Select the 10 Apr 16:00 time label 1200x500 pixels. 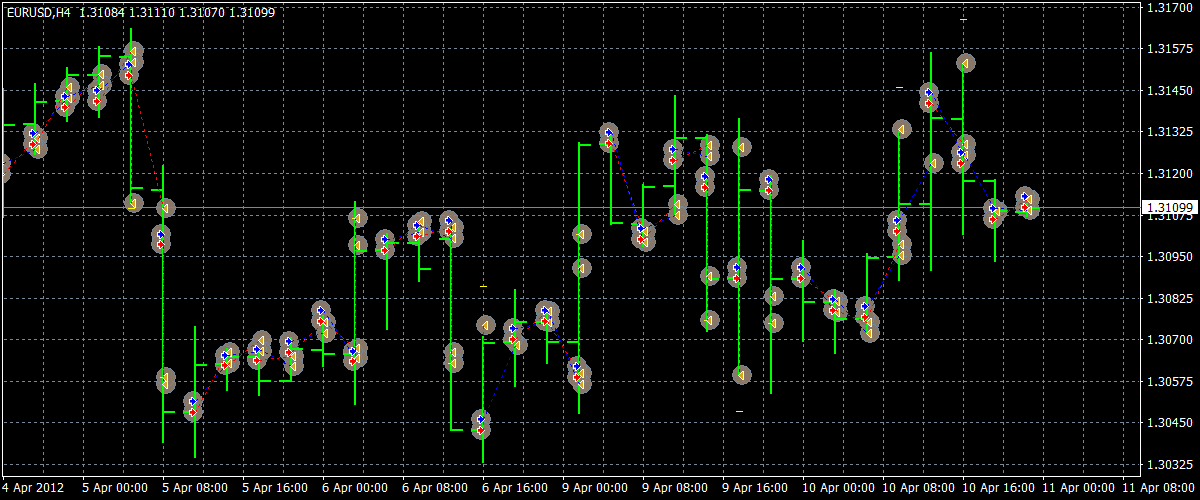(995, 488)
